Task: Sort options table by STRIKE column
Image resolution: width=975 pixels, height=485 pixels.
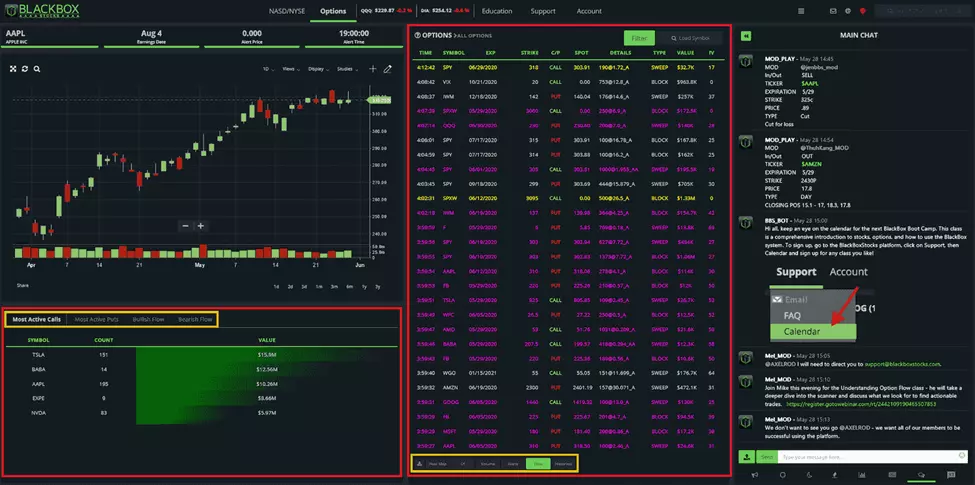Action: pos(532,53)
